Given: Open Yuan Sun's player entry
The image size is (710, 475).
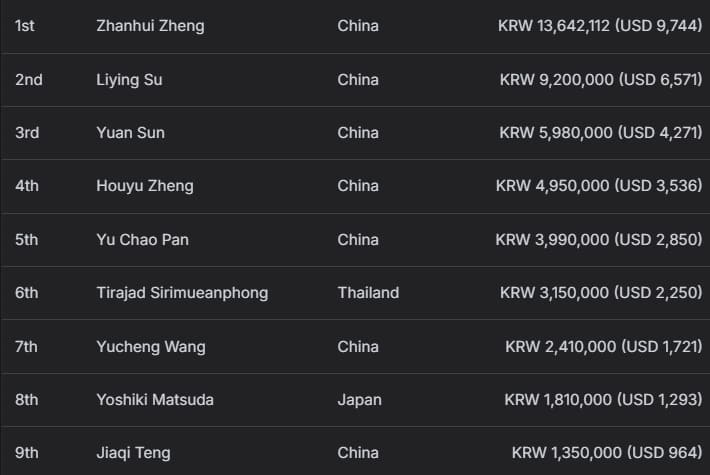Looking at the screenshot, I should point(130,133).
